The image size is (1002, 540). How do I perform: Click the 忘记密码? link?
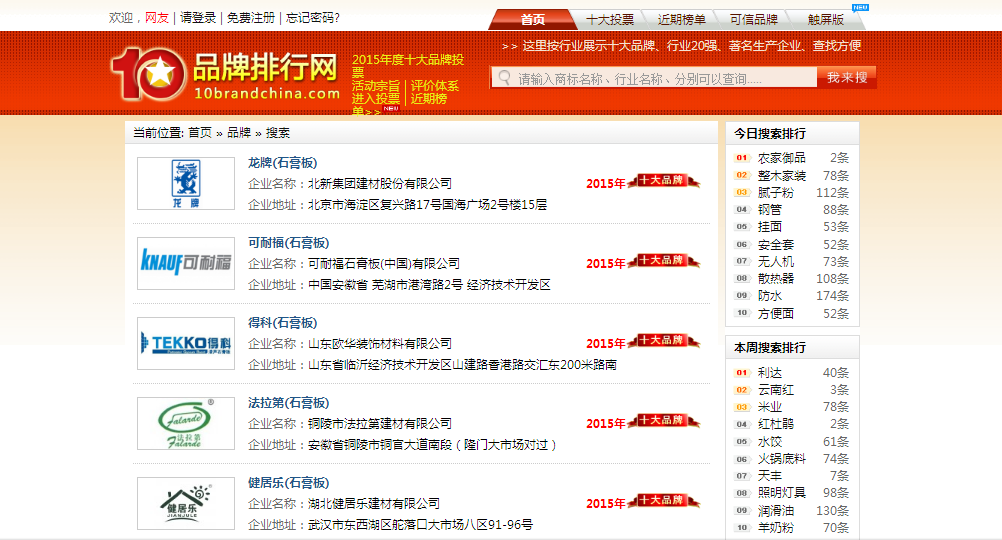pyautogui.click(x=312, y=18)
